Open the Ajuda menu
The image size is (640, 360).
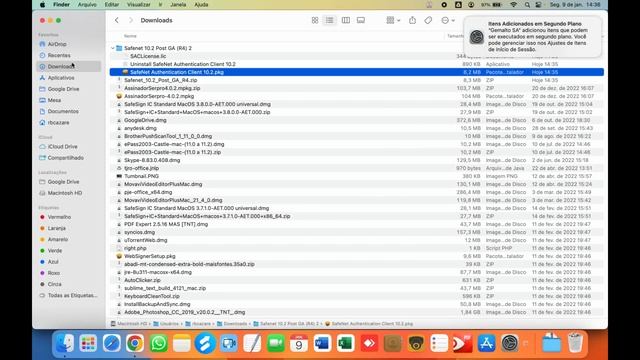(201, 4)
